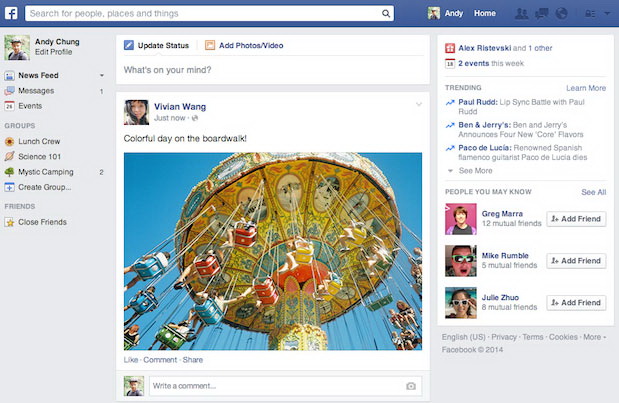Open News Feed sort options arrow
The image size is (619, 403).
[101, 76]
